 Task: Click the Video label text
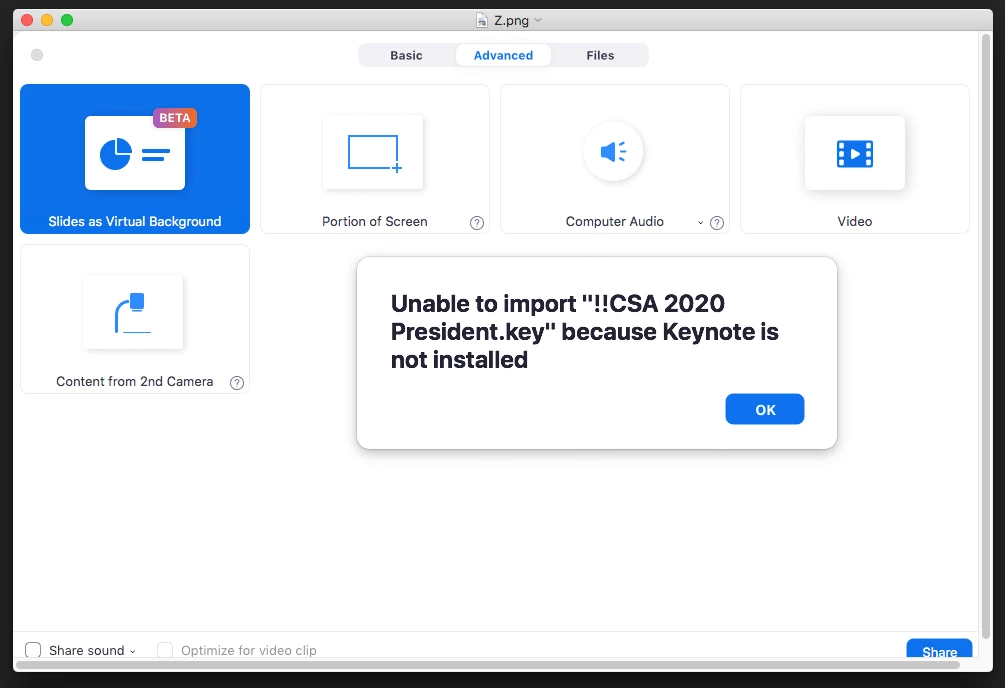pyautogui.click(x=854, y=221)
